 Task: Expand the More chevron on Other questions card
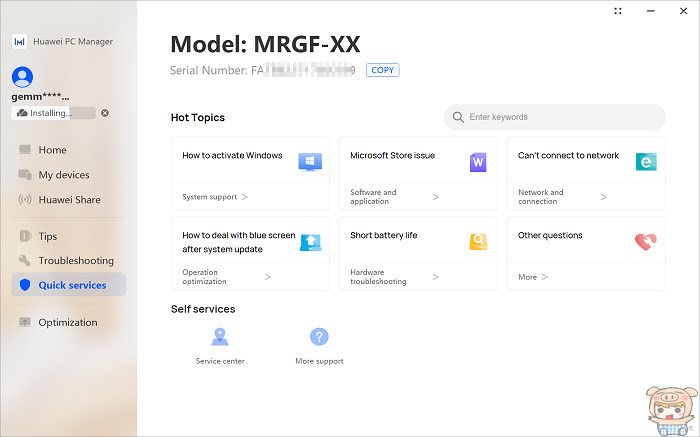[x=545, y=277]
